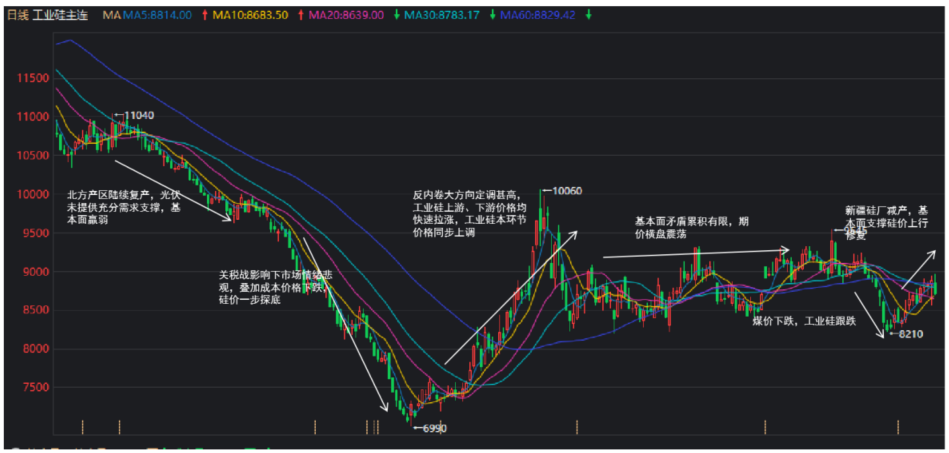Screen dimensions: 949x453
Task: Click the red up arrow after MA5
Action: pos(205,16)
